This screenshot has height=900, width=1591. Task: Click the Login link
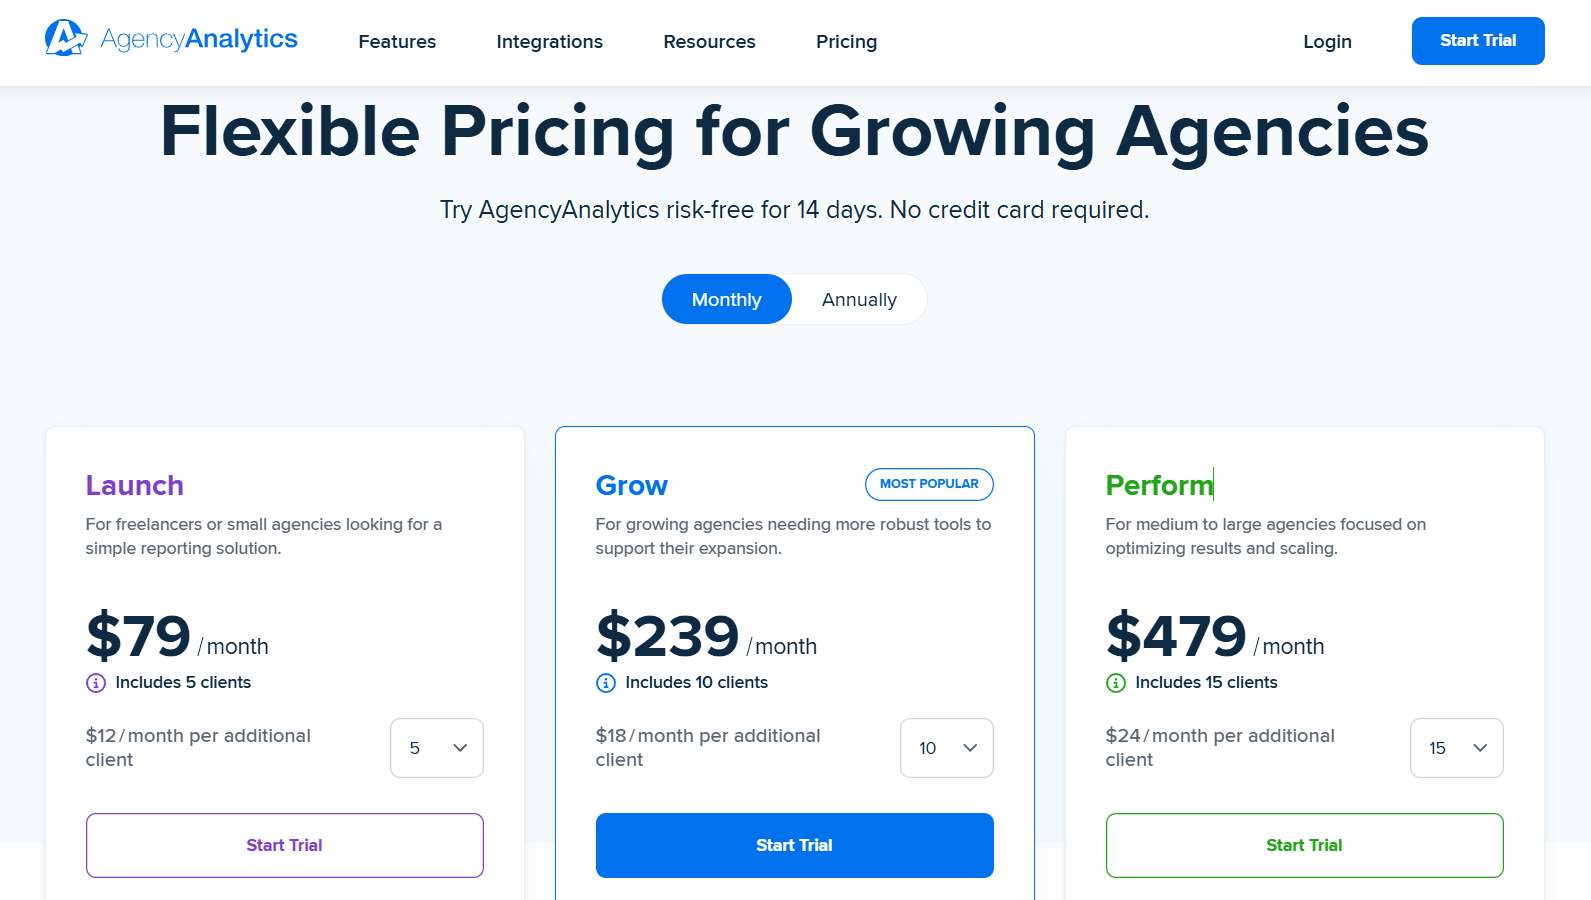[1327, 42]
